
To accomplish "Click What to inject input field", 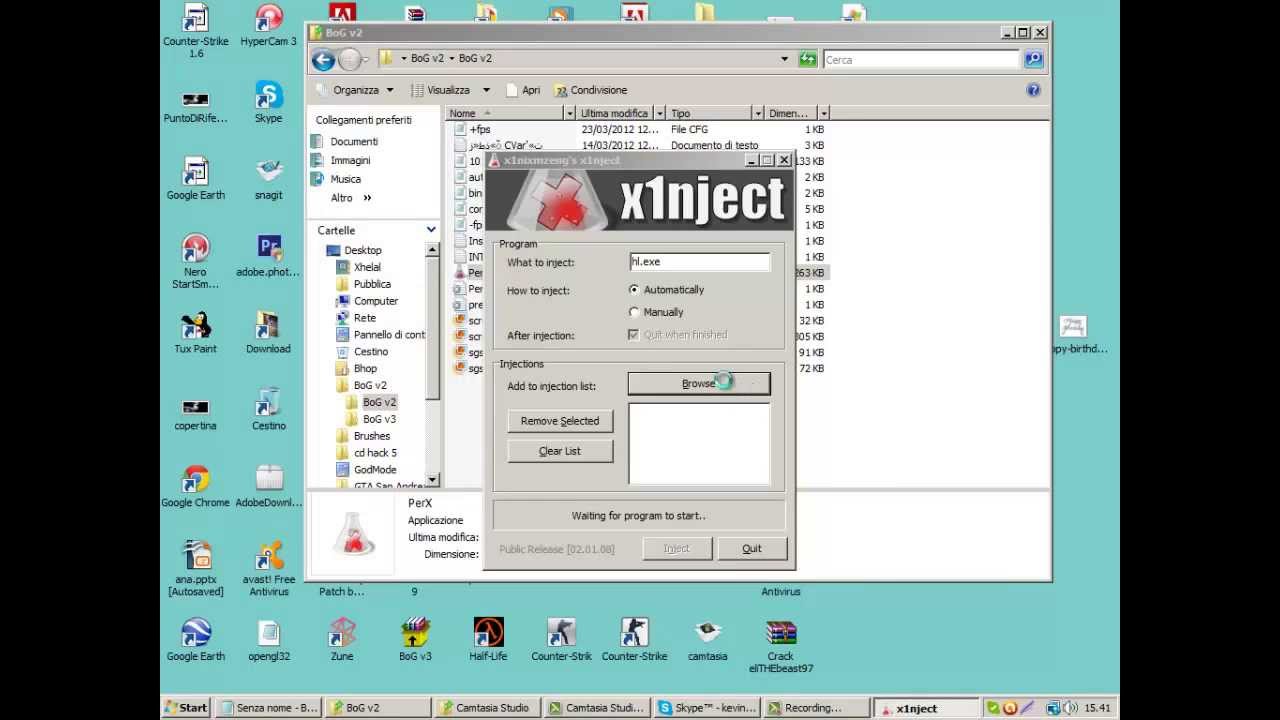I will [700, 262].
